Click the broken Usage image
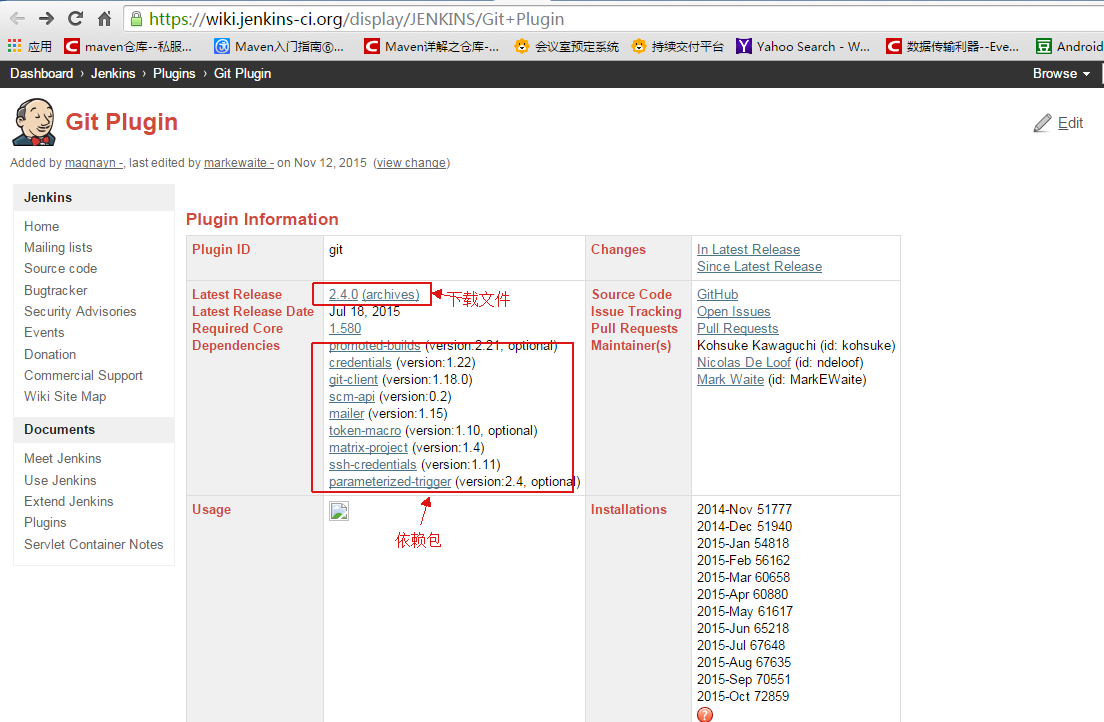This screenshot has height=722, width=1104. [x=339, y=511]
